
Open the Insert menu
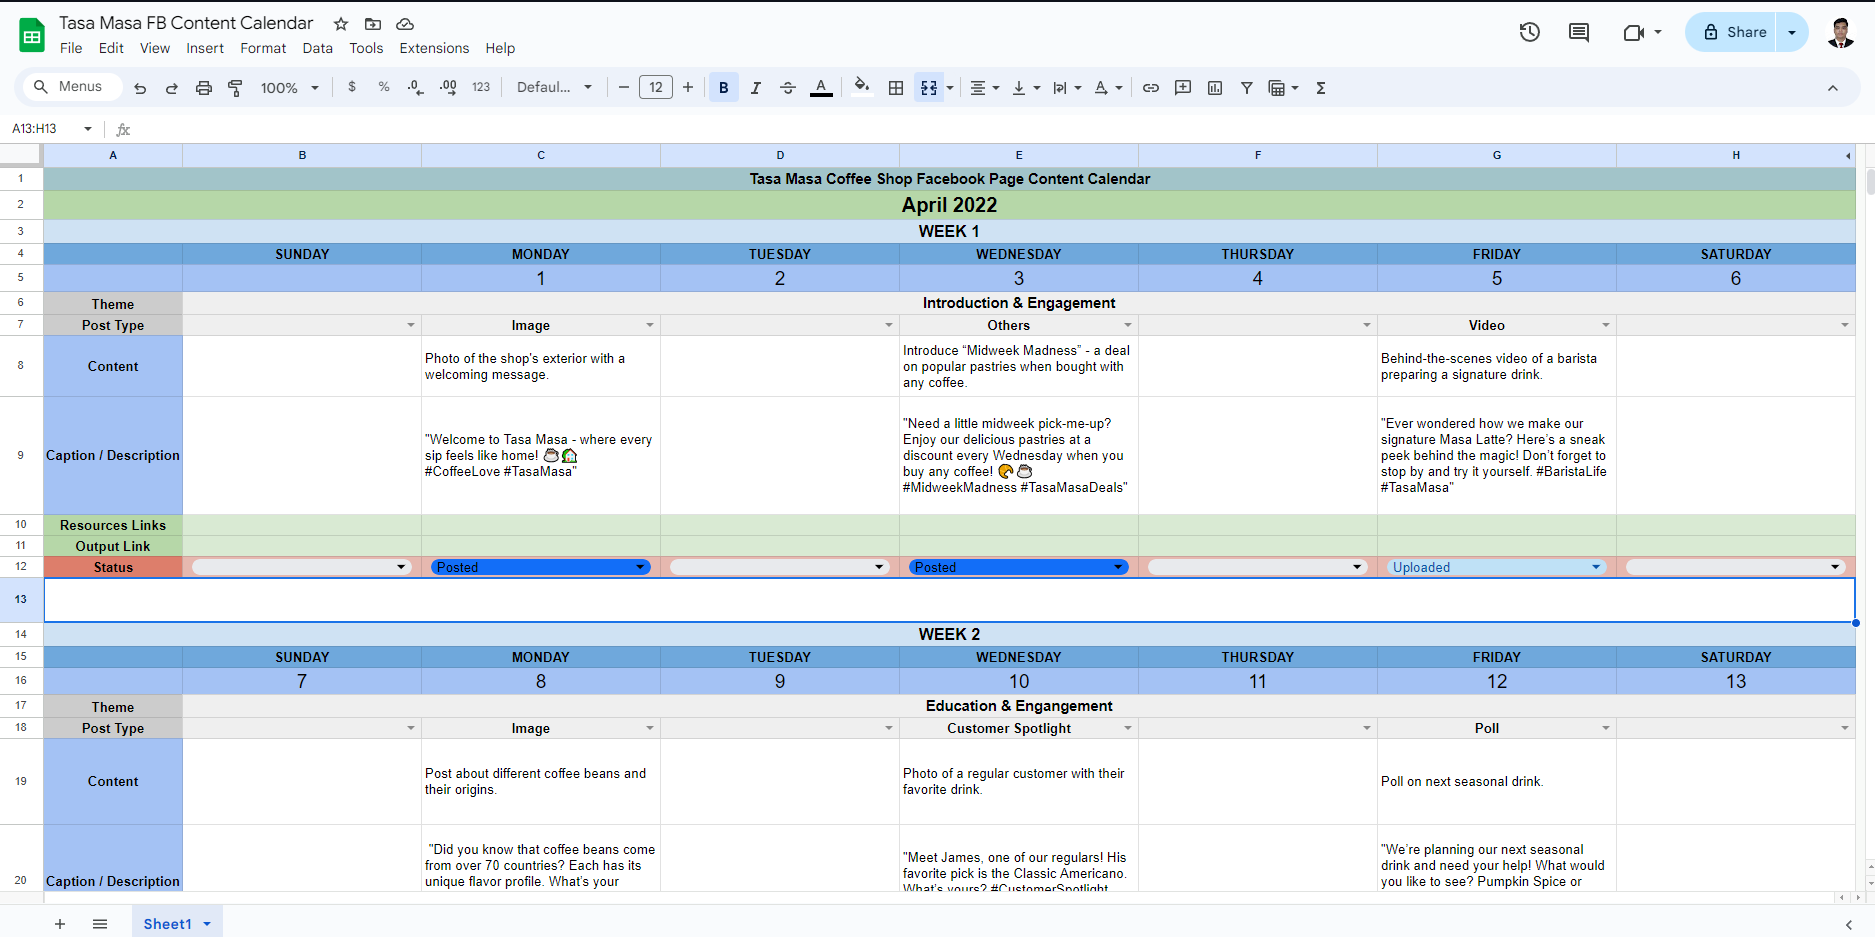point(205,48)
